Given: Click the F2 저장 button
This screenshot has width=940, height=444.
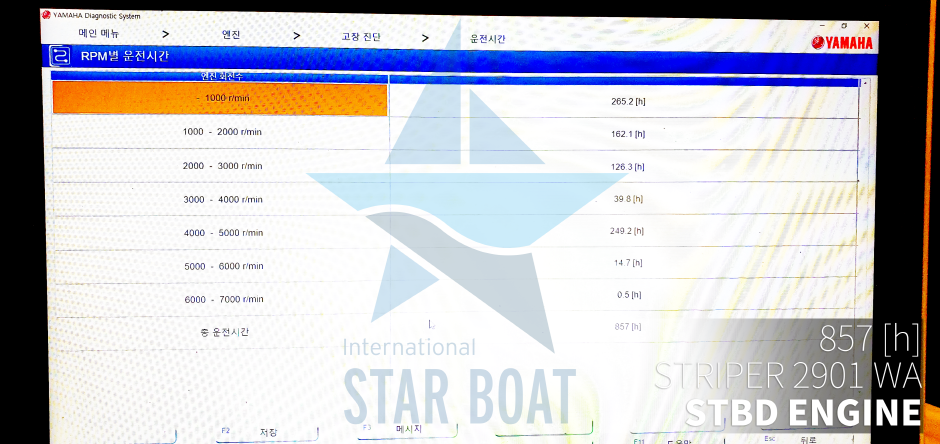Looking at the screenshot, I should (267, 433).
